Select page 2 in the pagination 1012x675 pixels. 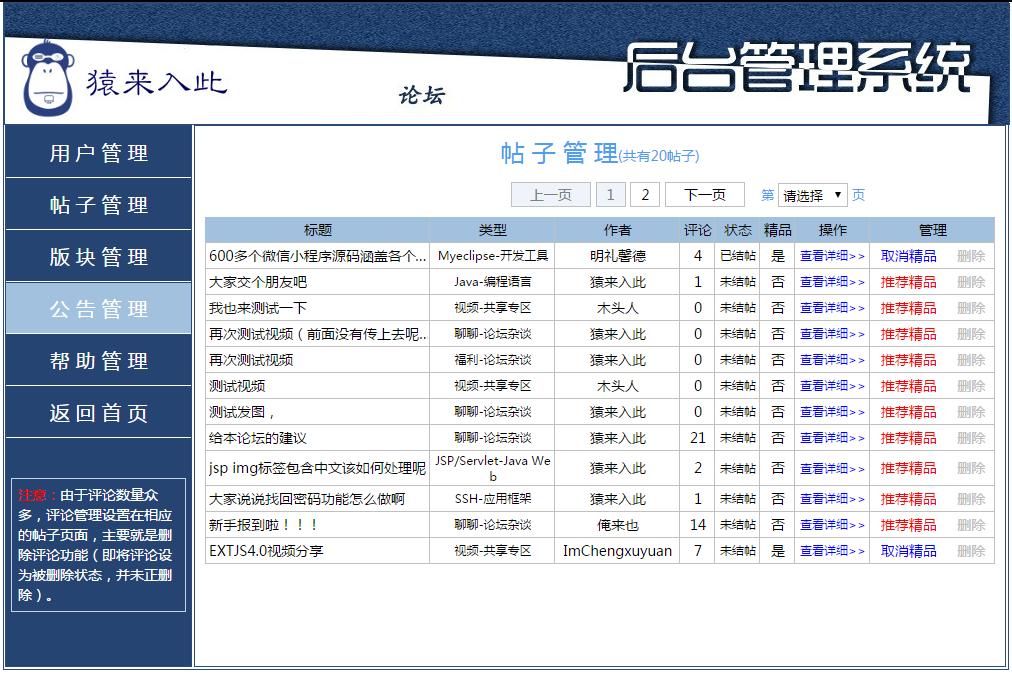coord(645,193)
